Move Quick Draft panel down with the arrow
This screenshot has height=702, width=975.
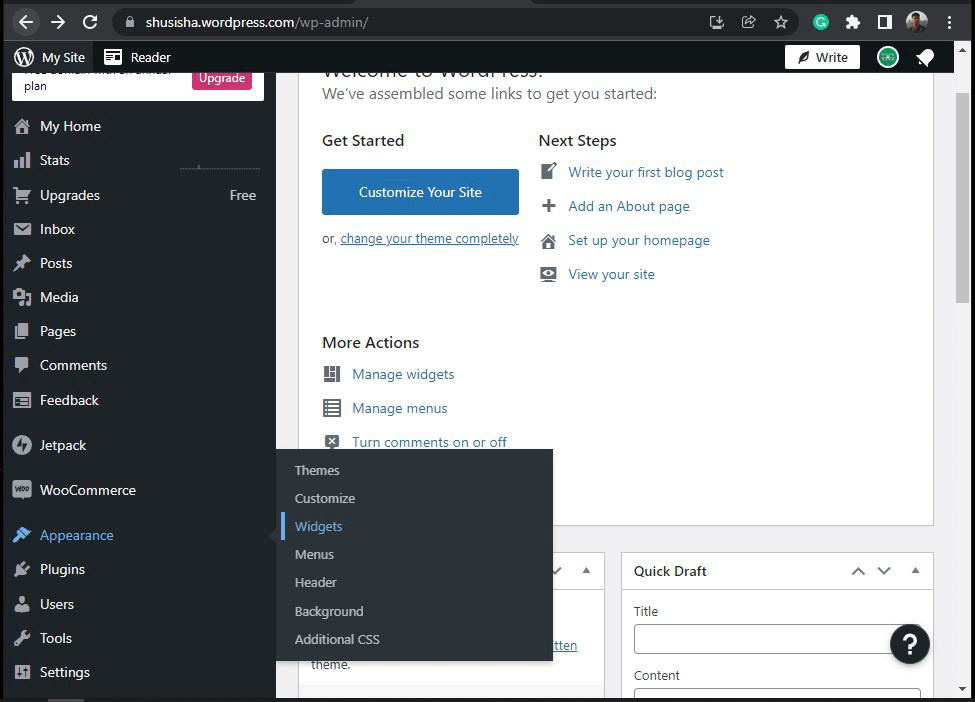[884, 571]
